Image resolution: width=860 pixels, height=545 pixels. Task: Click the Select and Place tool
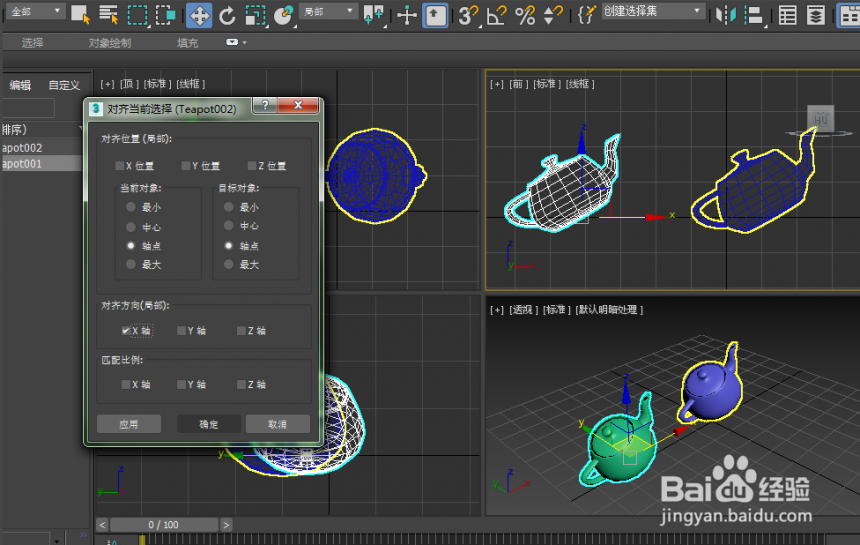(284, 15)
